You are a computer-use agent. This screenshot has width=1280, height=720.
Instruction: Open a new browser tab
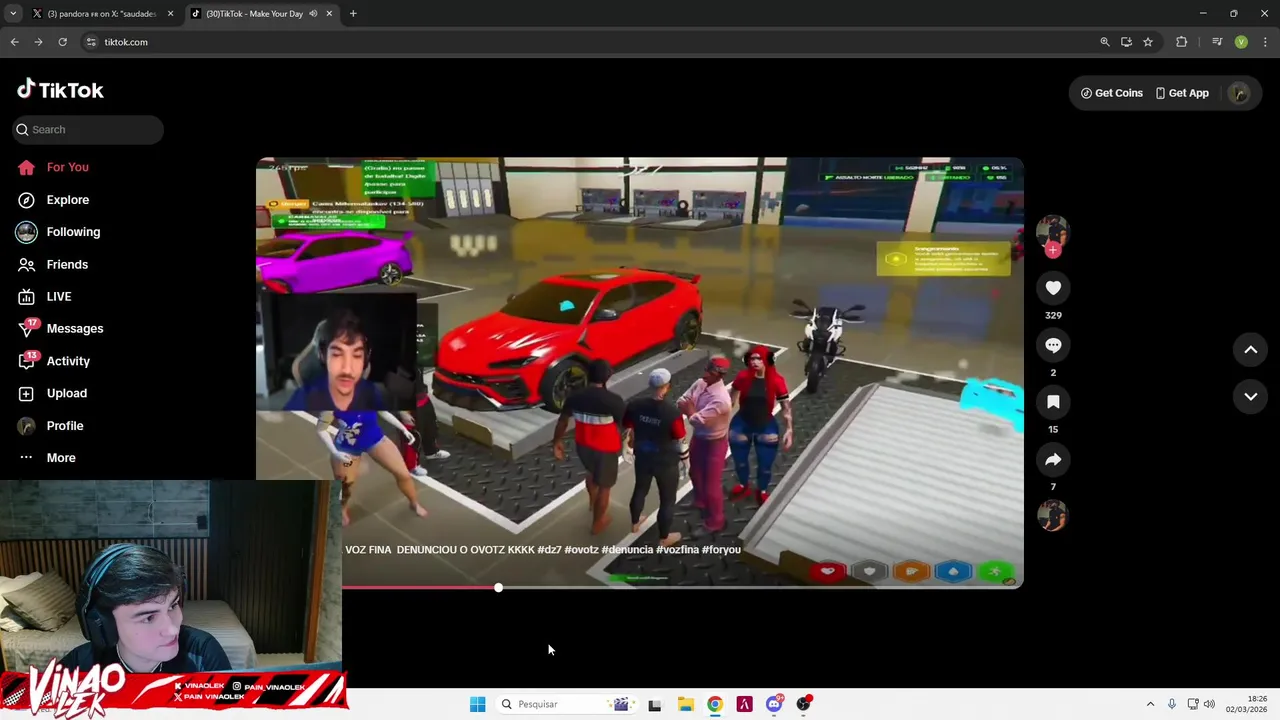353,14
